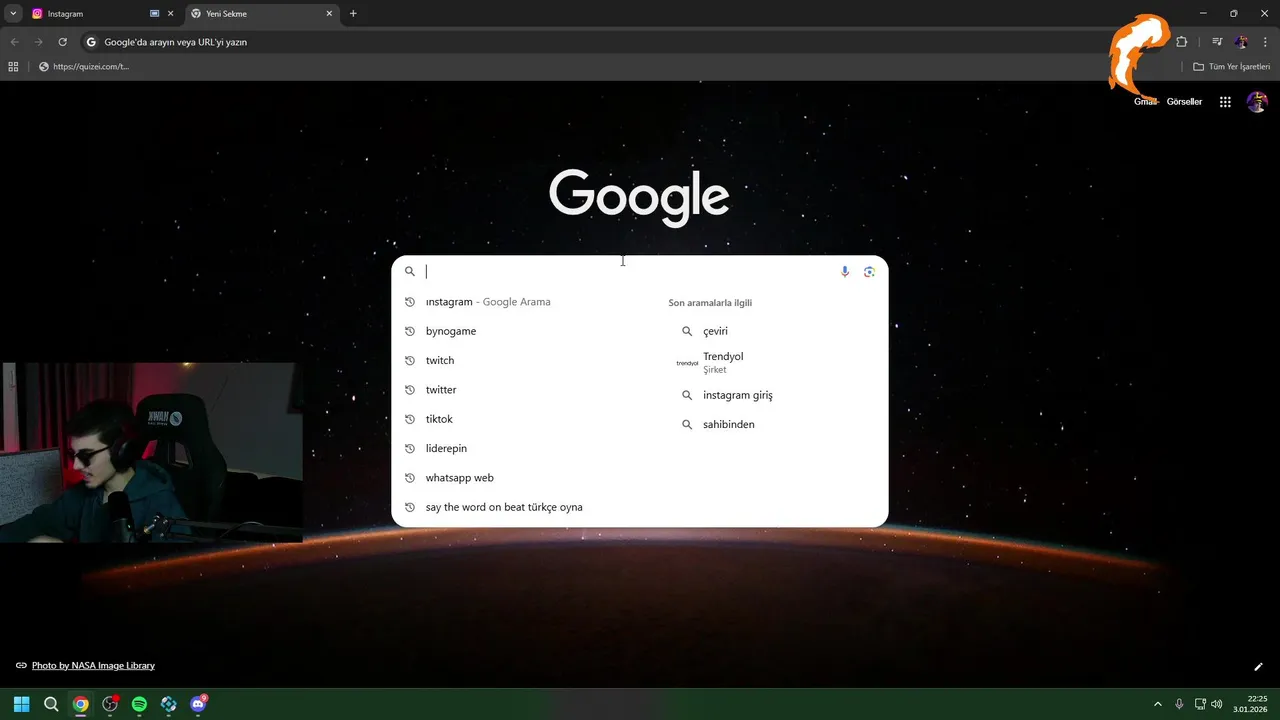Screen dimensions: 1280x720
Task: Close the Yeni Sekme tab
Action: coord(330,14)
